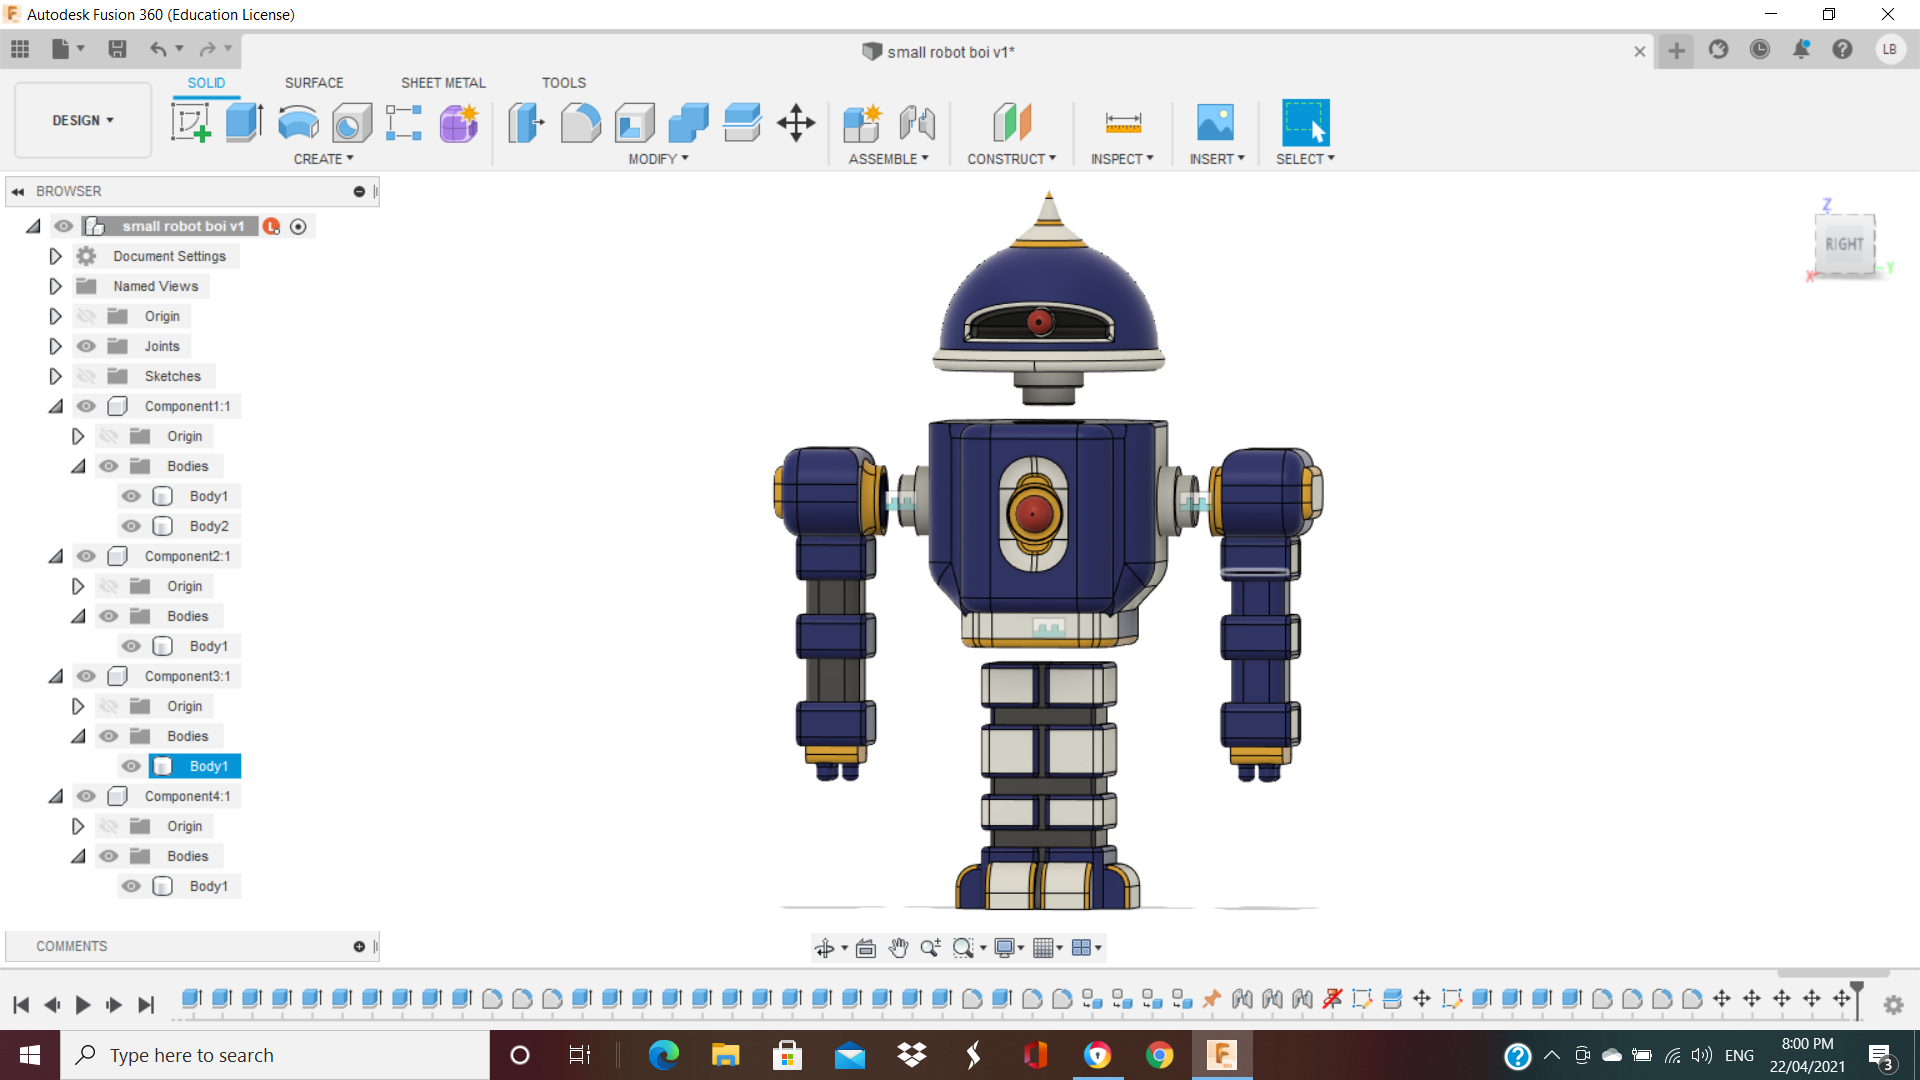Hide Body2 under Component1:1 Bodies
Viewport: 1920px width, 1080px height.
point(130,526)
